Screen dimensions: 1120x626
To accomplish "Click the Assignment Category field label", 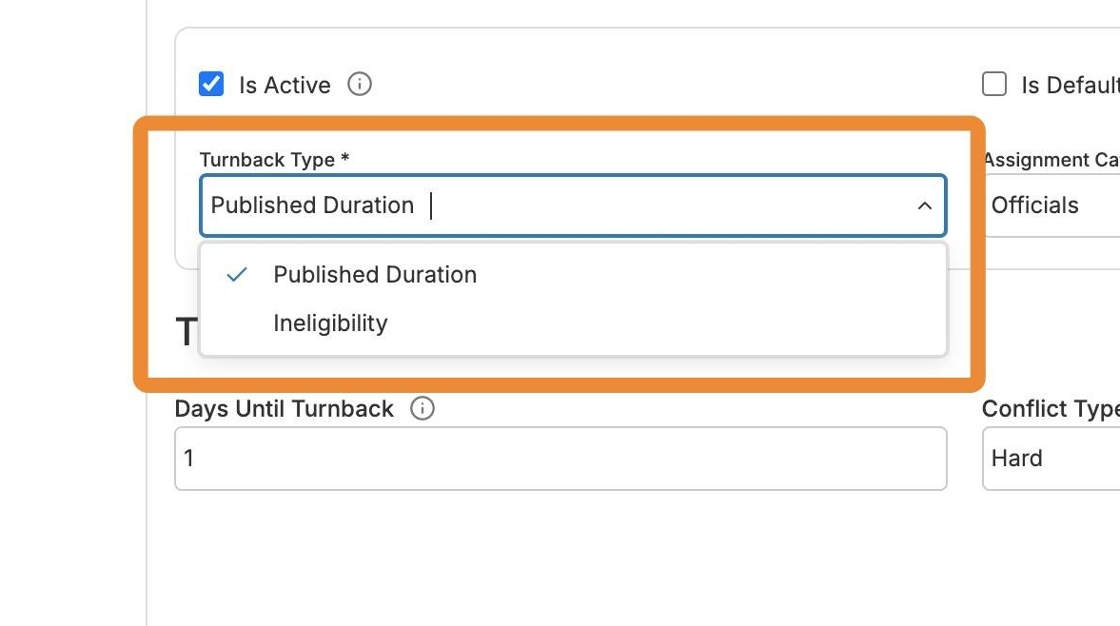I will click(x=1050, y=160).
